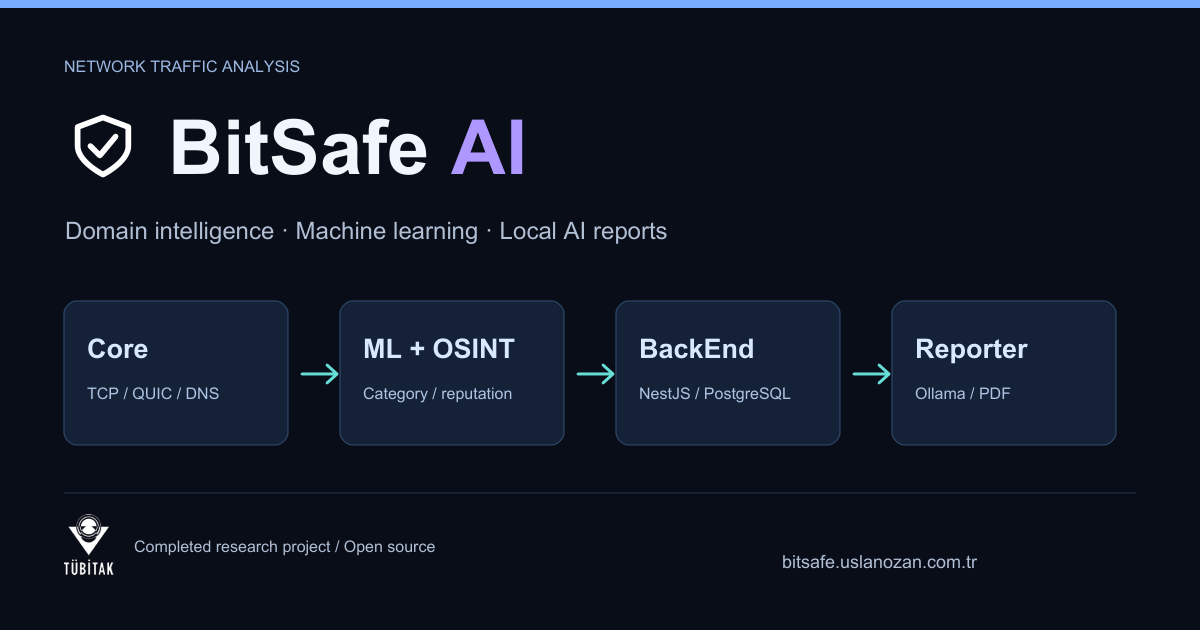
Task: Click the "BitSafe AI" title text
Action: pyautogui.click(x=347, y=147)
